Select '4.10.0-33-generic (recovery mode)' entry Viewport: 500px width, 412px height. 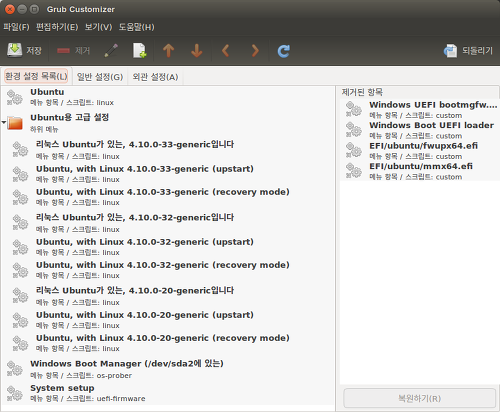163,192
